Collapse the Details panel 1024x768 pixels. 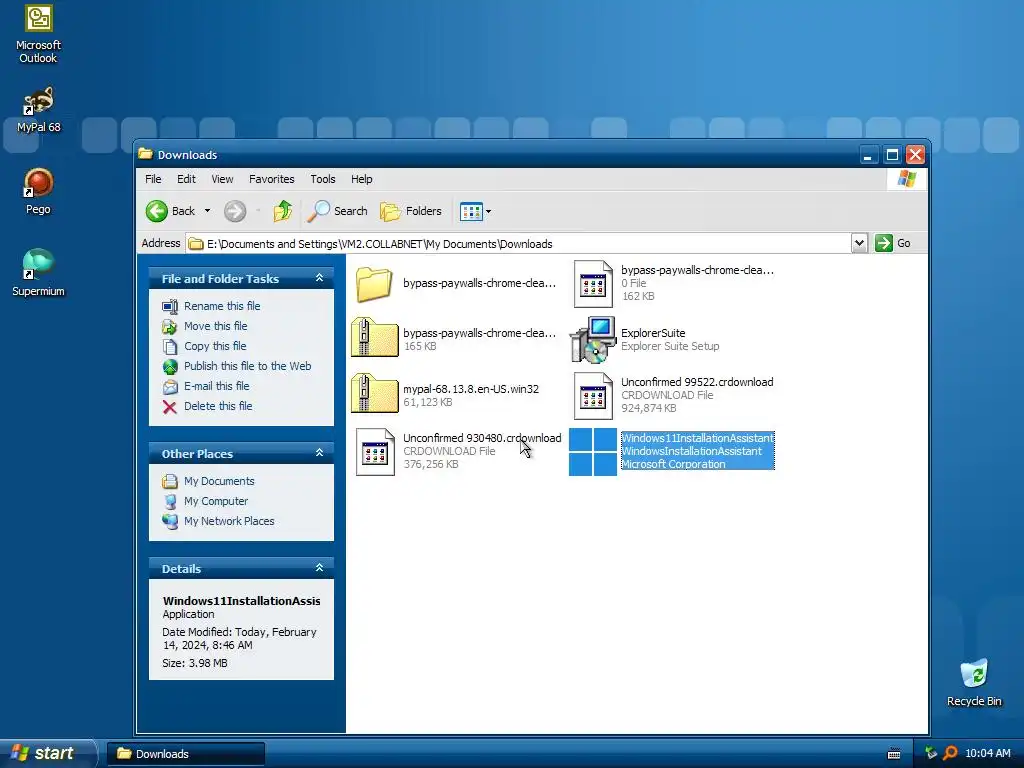point(319,568)
